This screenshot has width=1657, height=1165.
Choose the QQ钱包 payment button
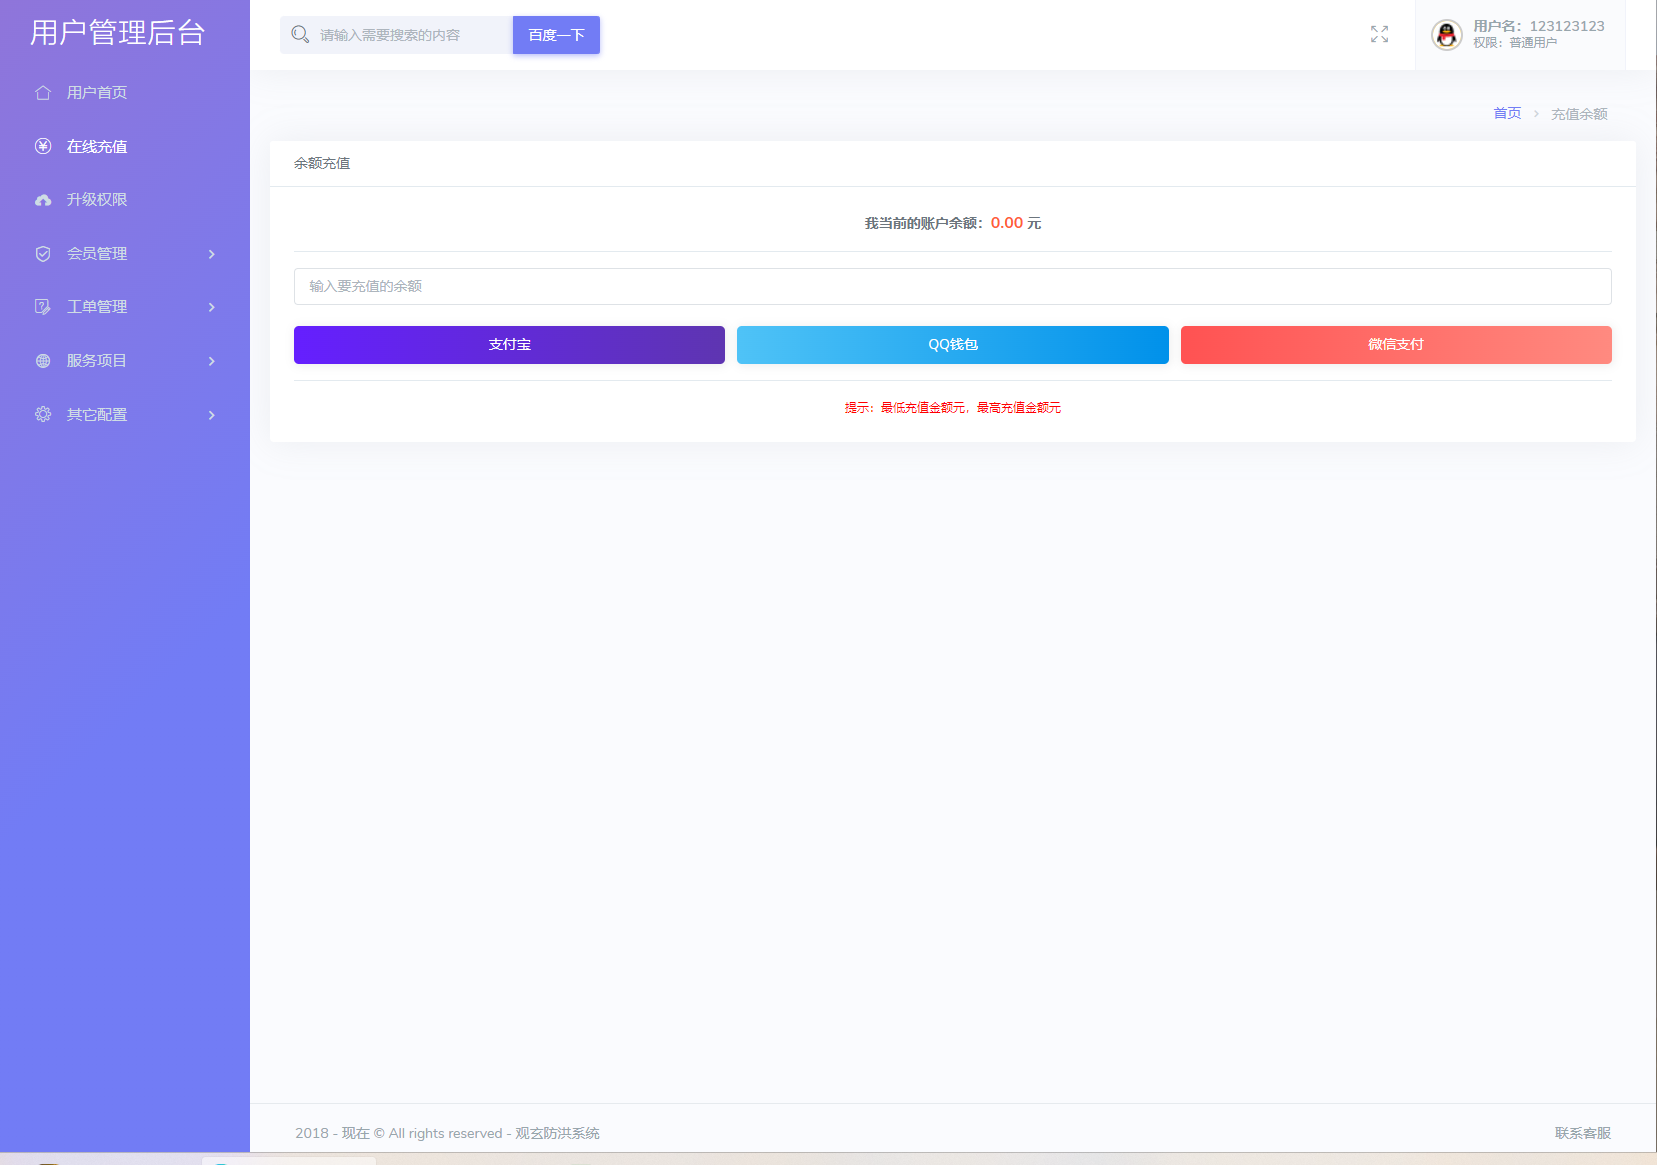coord(952,345)
